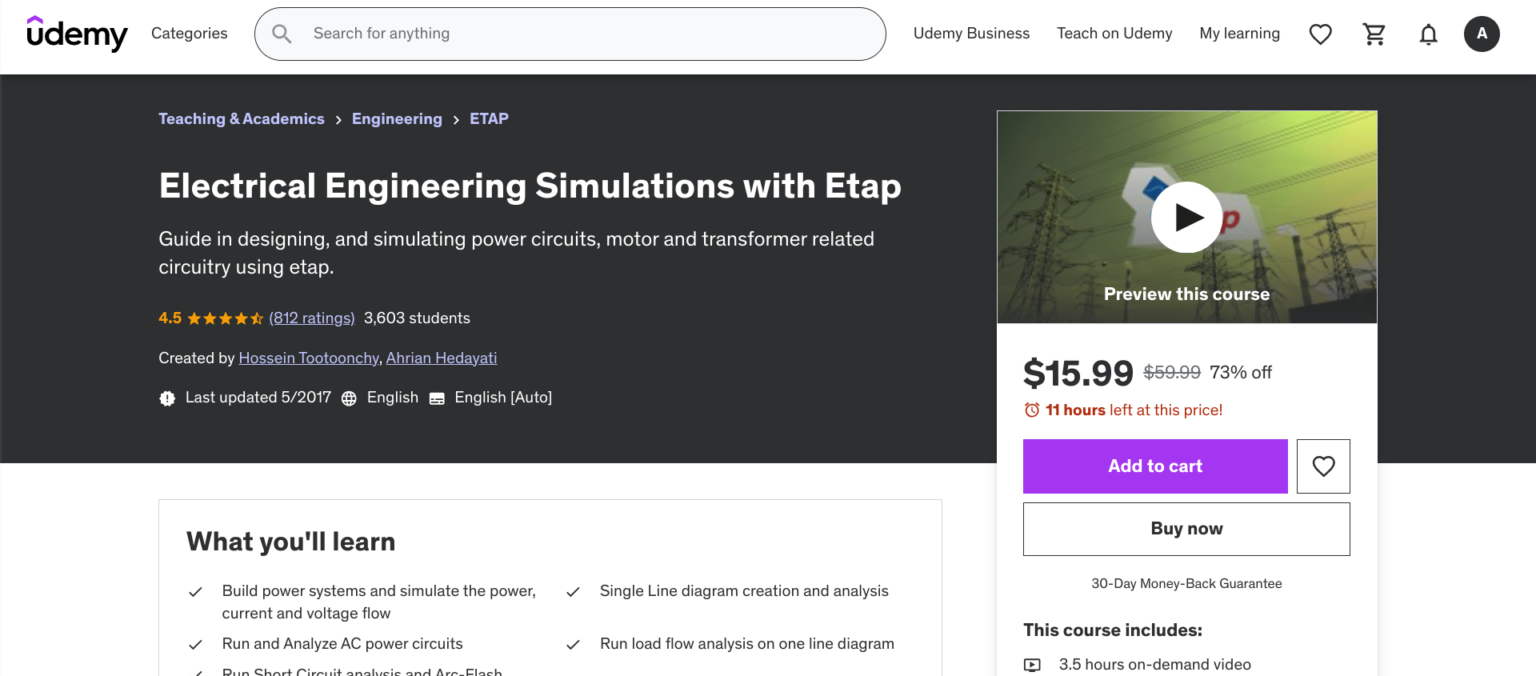
Task: Click the on-demand video icon
Action: click(x=1032, y=664)
